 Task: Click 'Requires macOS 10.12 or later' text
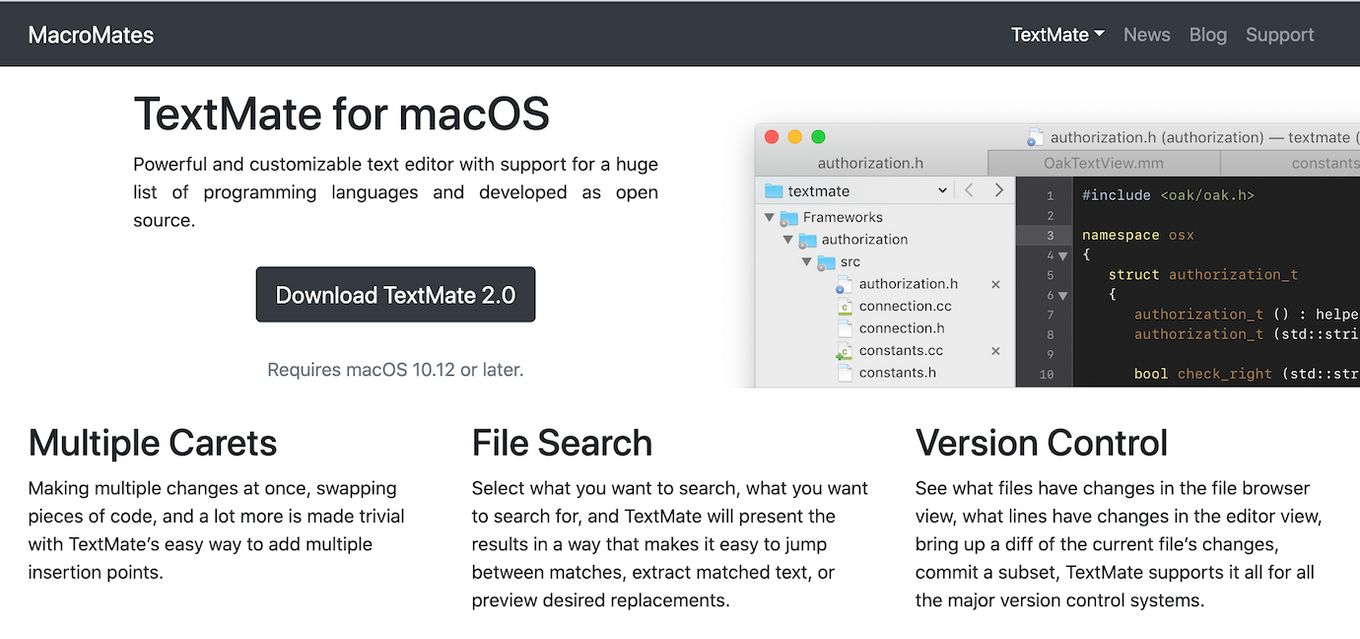395,370
